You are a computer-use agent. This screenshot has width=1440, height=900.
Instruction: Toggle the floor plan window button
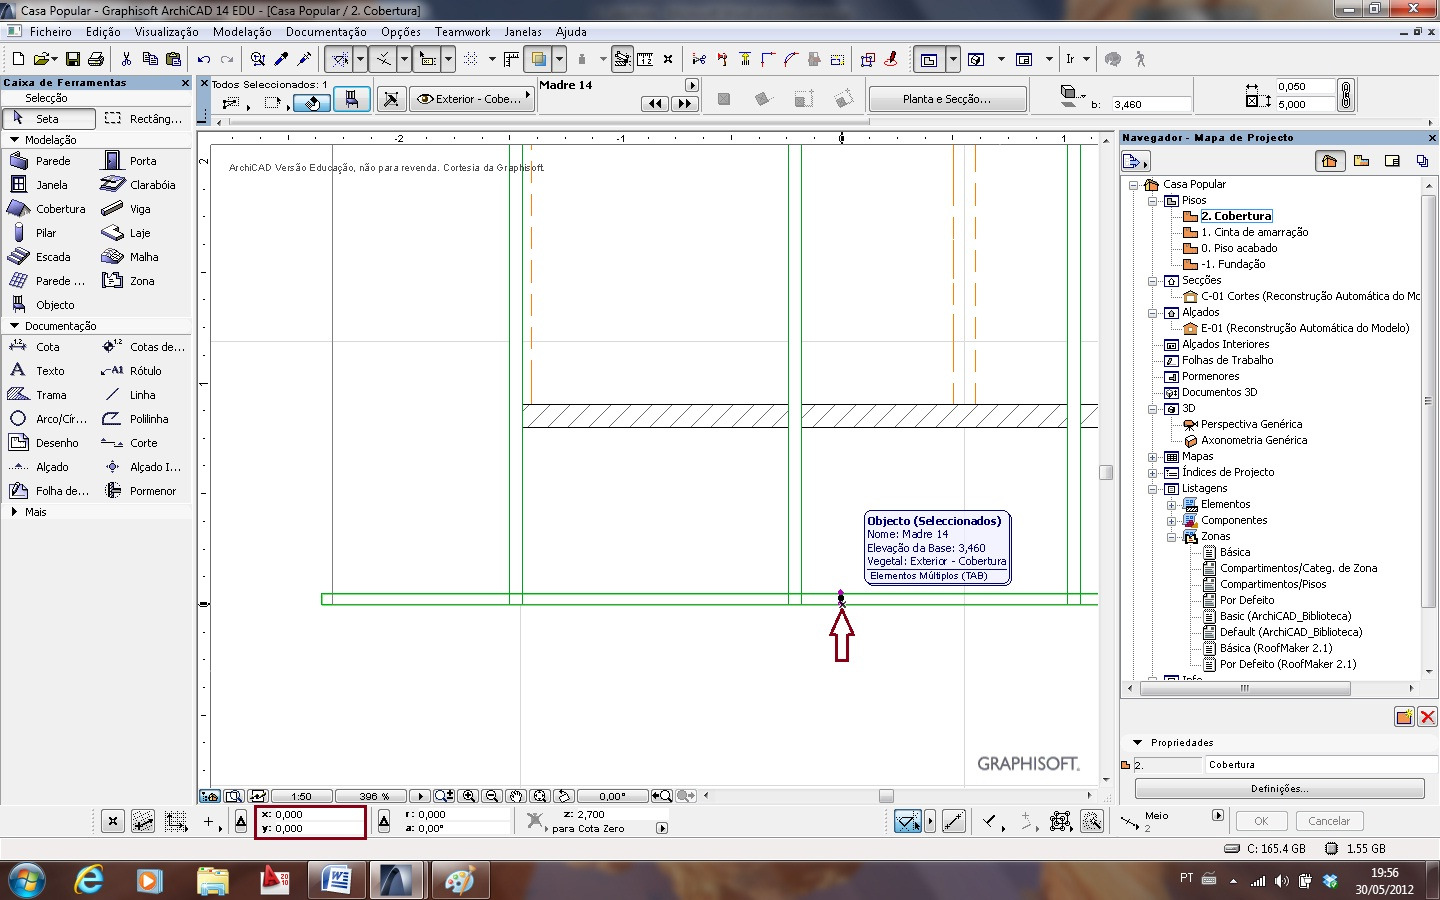pyautogui.click(x=929, y=60)
